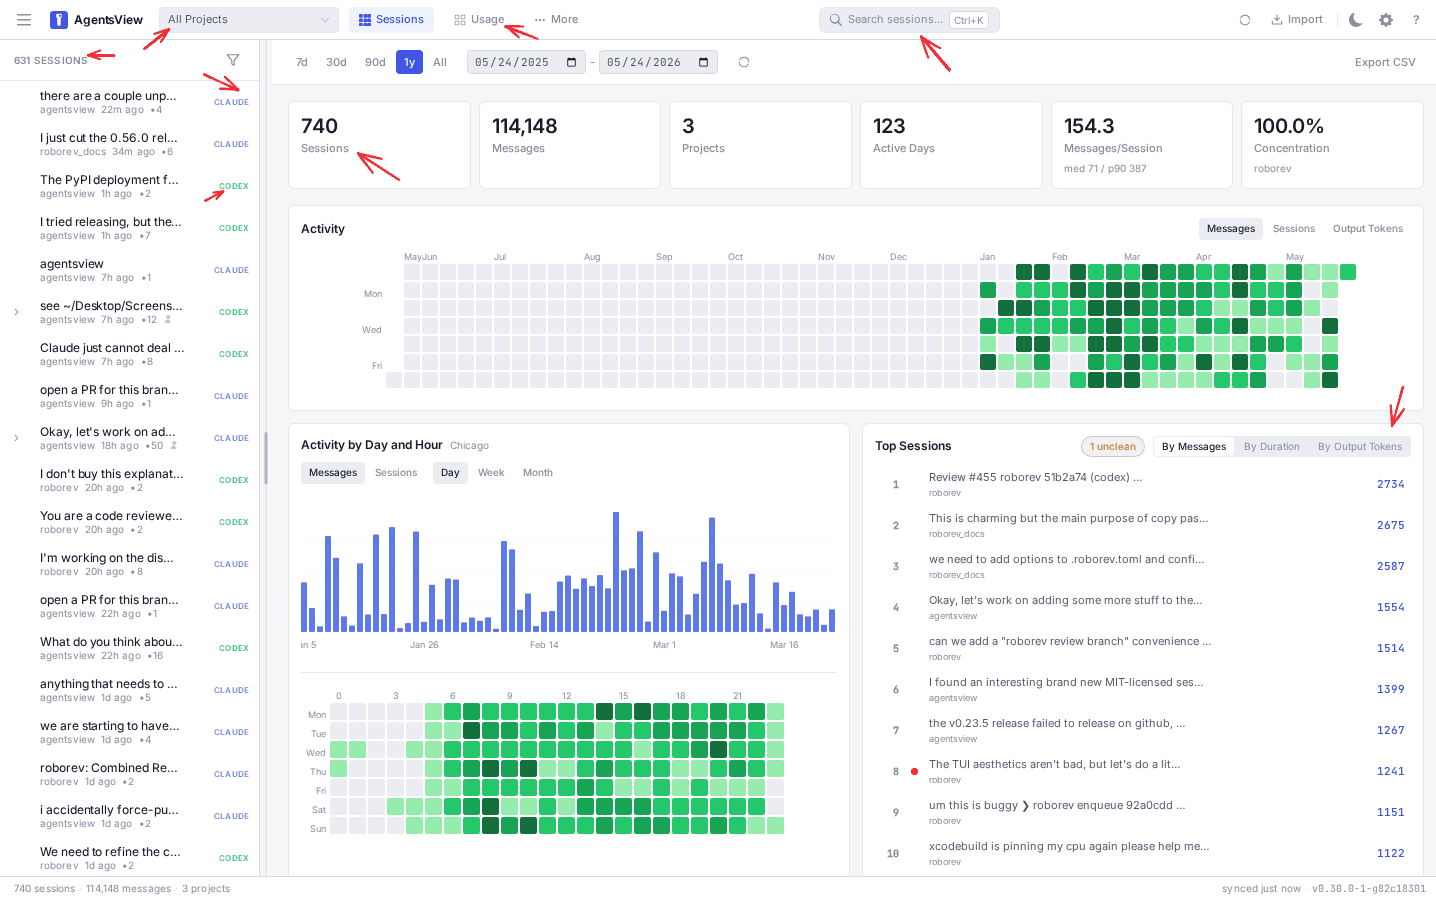Click the session filter funnel icon
This screenshot has width=1436, height=897.
point(233,60)
